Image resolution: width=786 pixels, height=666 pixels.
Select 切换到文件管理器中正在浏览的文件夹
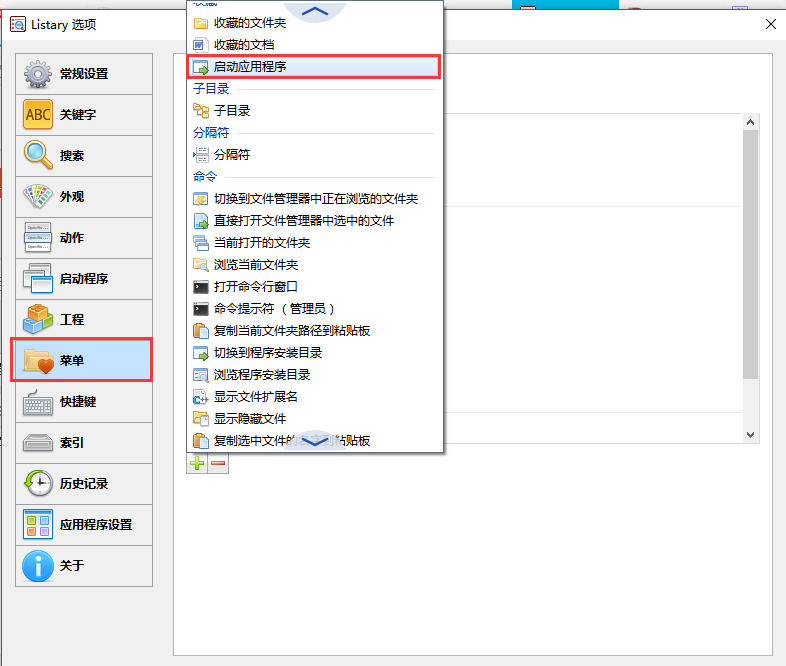click(x=315, y=199)
